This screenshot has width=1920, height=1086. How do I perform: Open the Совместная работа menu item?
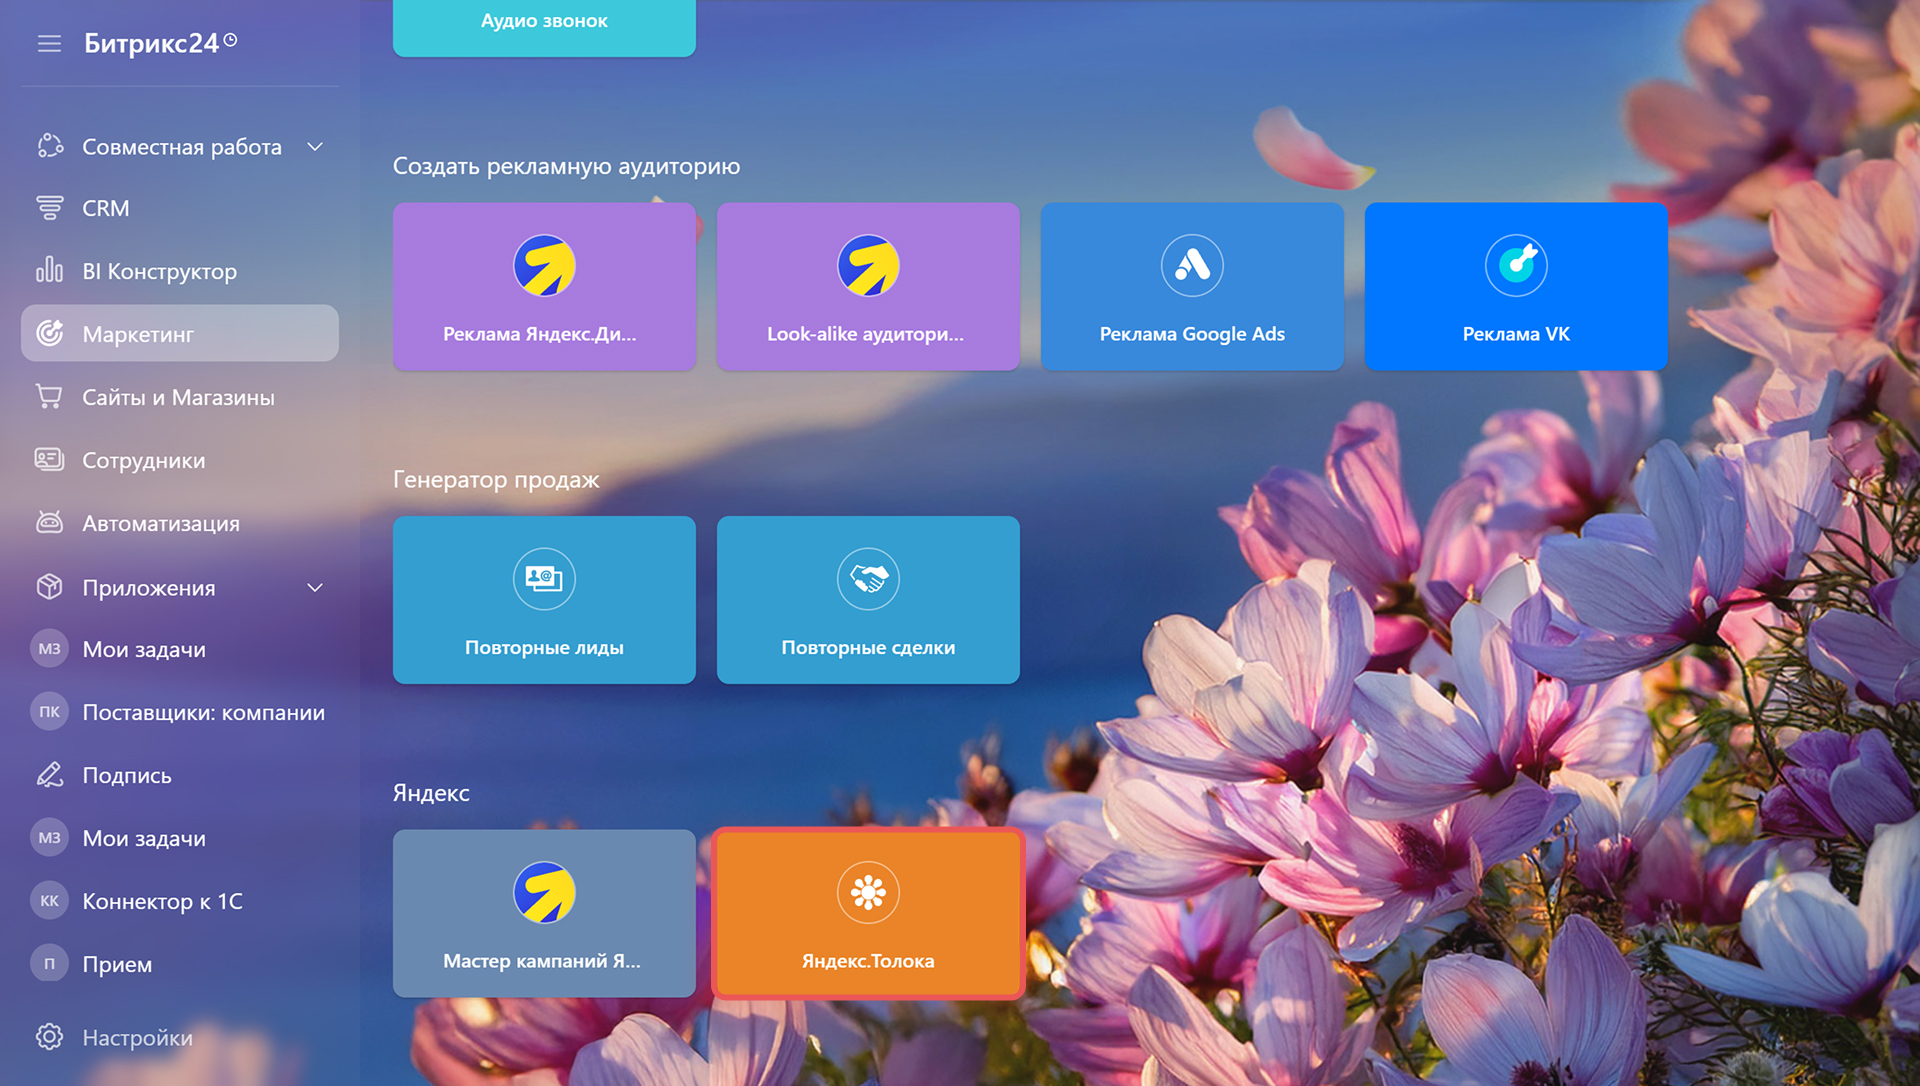coord(182,147)
